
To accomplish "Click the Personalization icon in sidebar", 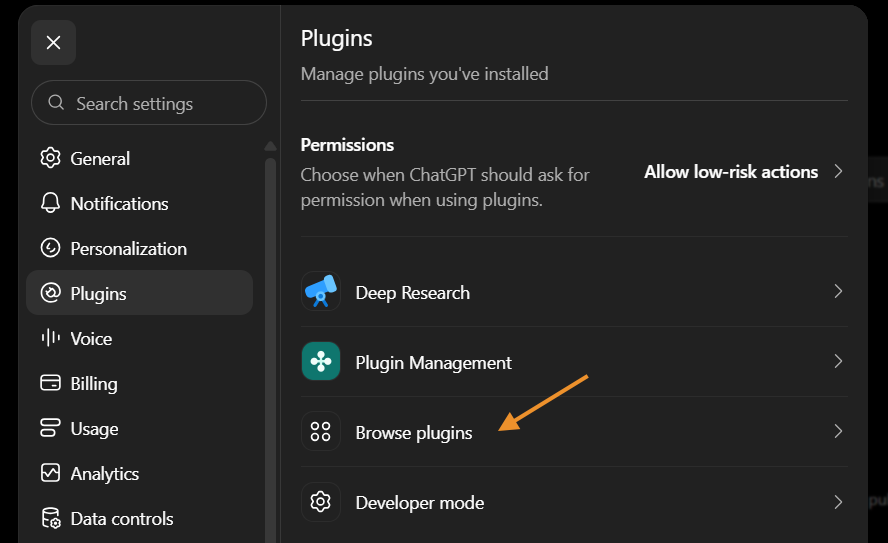I will [x=50, y=248].
